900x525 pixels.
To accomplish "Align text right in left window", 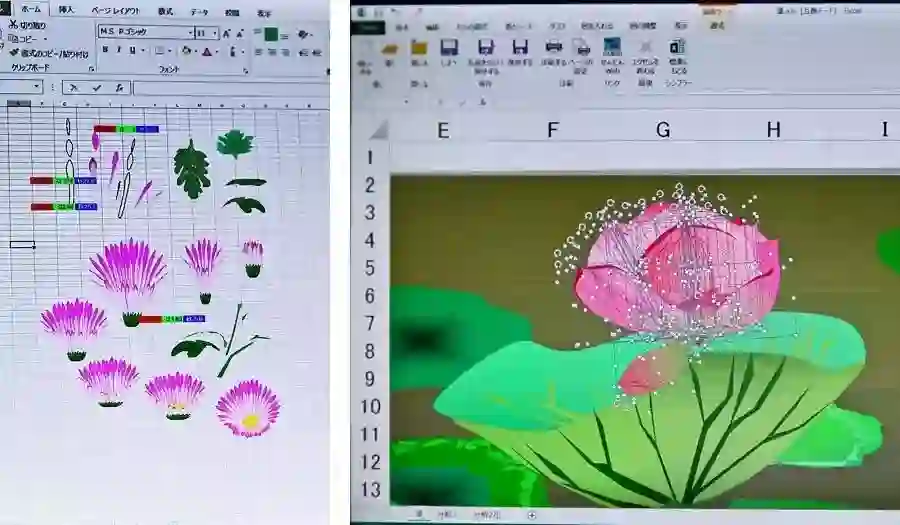I will (x=285, y=53).
